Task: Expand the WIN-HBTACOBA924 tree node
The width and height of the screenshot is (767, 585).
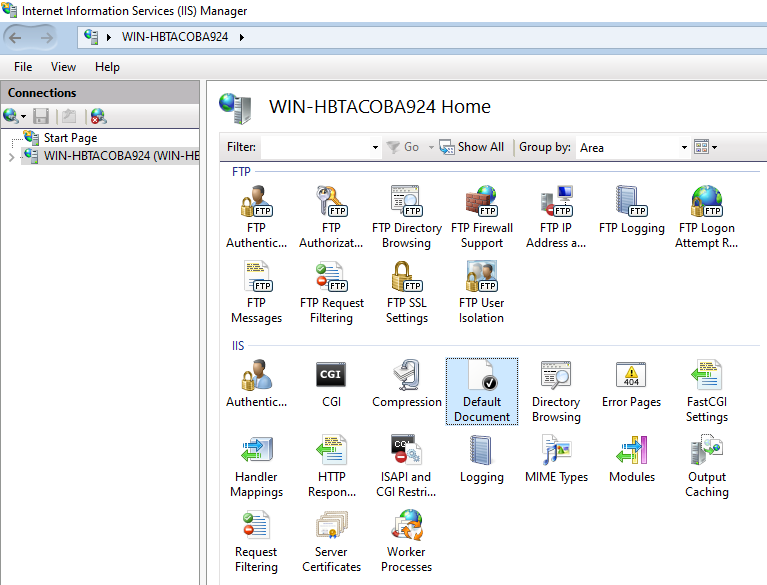Action: coord(11,157)
